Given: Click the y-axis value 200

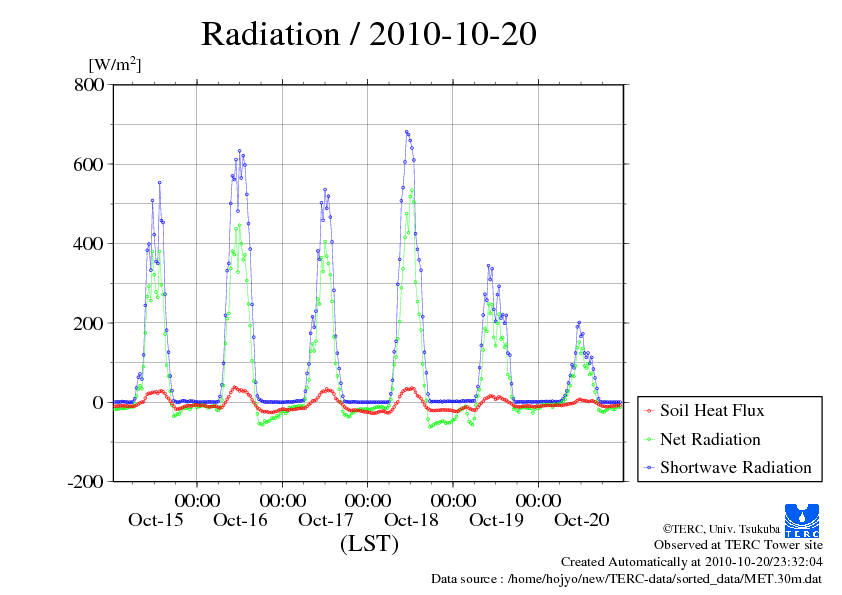Looking at the screenshot, I should (89, 323).
